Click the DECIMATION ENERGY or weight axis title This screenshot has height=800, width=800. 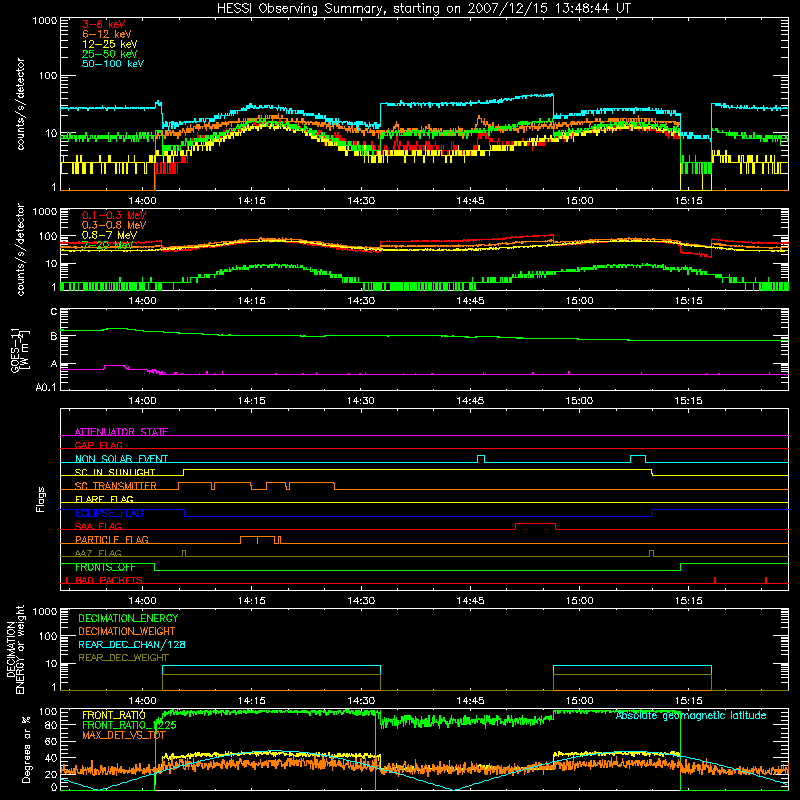coord(15,649)
